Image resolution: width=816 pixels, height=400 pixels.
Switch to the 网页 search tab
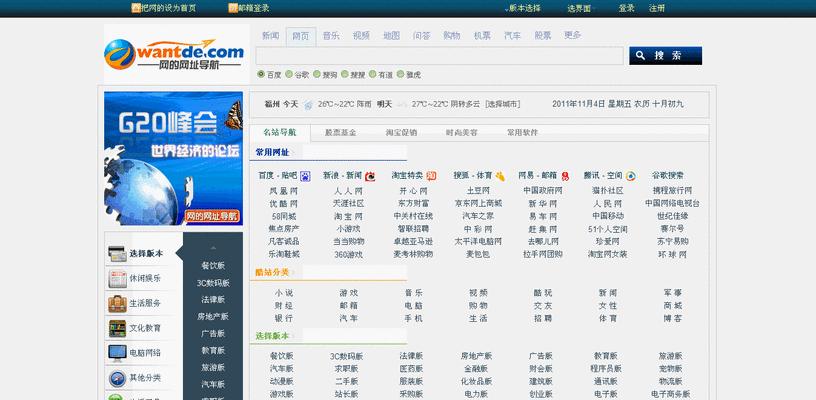(x=301, y=36)
